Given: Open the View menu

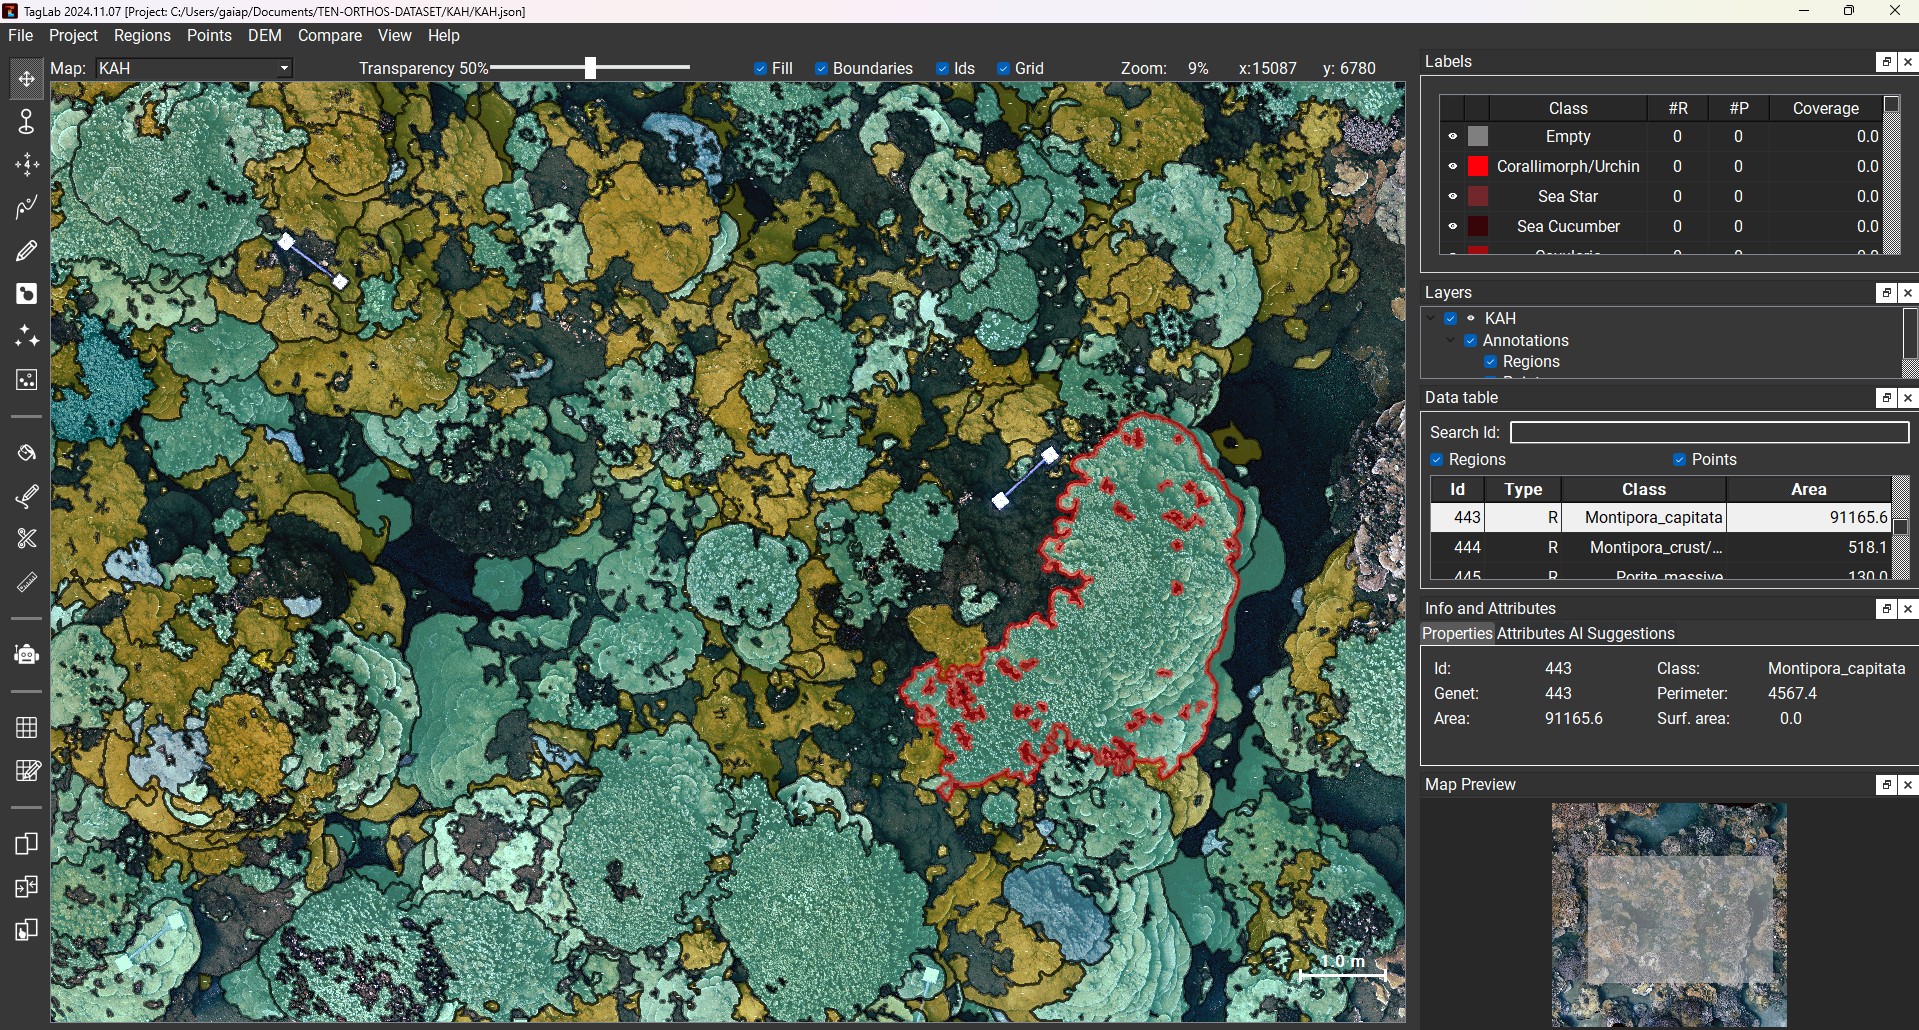Looking at the screenshot, I should 394,36.
